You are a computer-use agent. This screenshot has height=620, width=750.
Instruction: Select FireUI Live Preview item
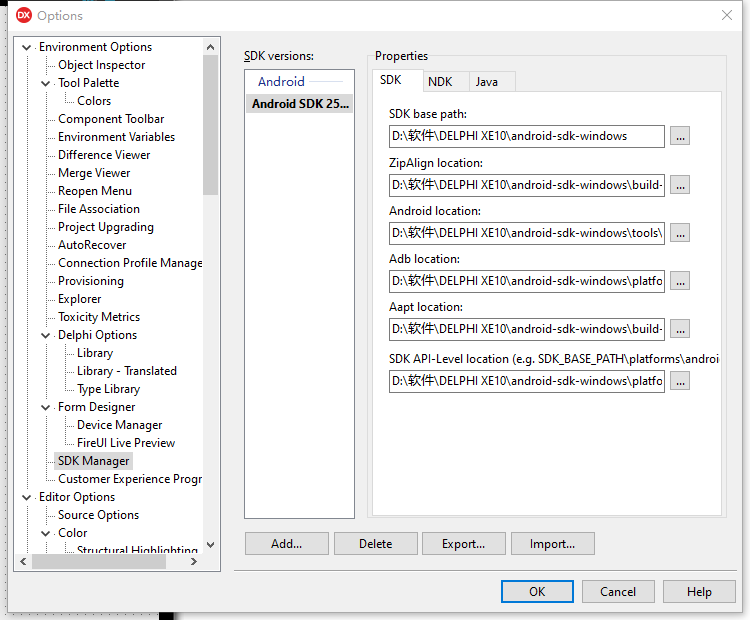[x=126, y=443]
